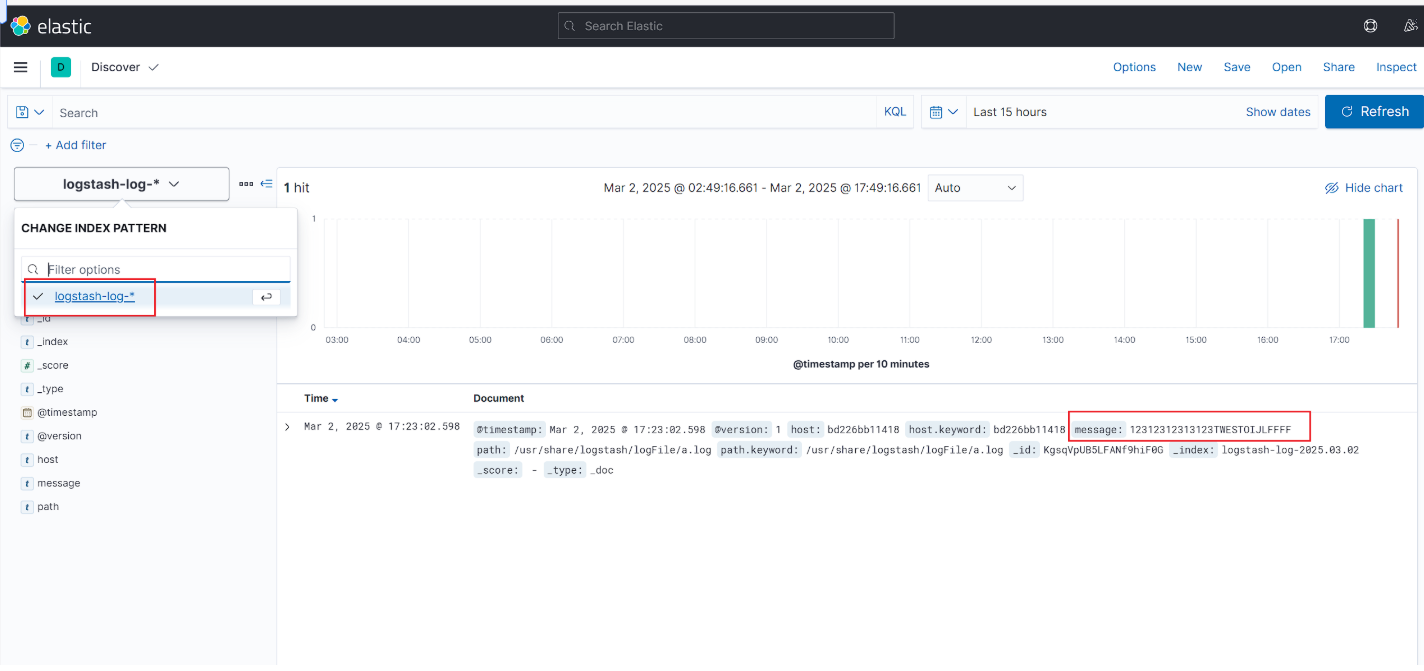Click the @version field type icon

click(x=27, y=437)
